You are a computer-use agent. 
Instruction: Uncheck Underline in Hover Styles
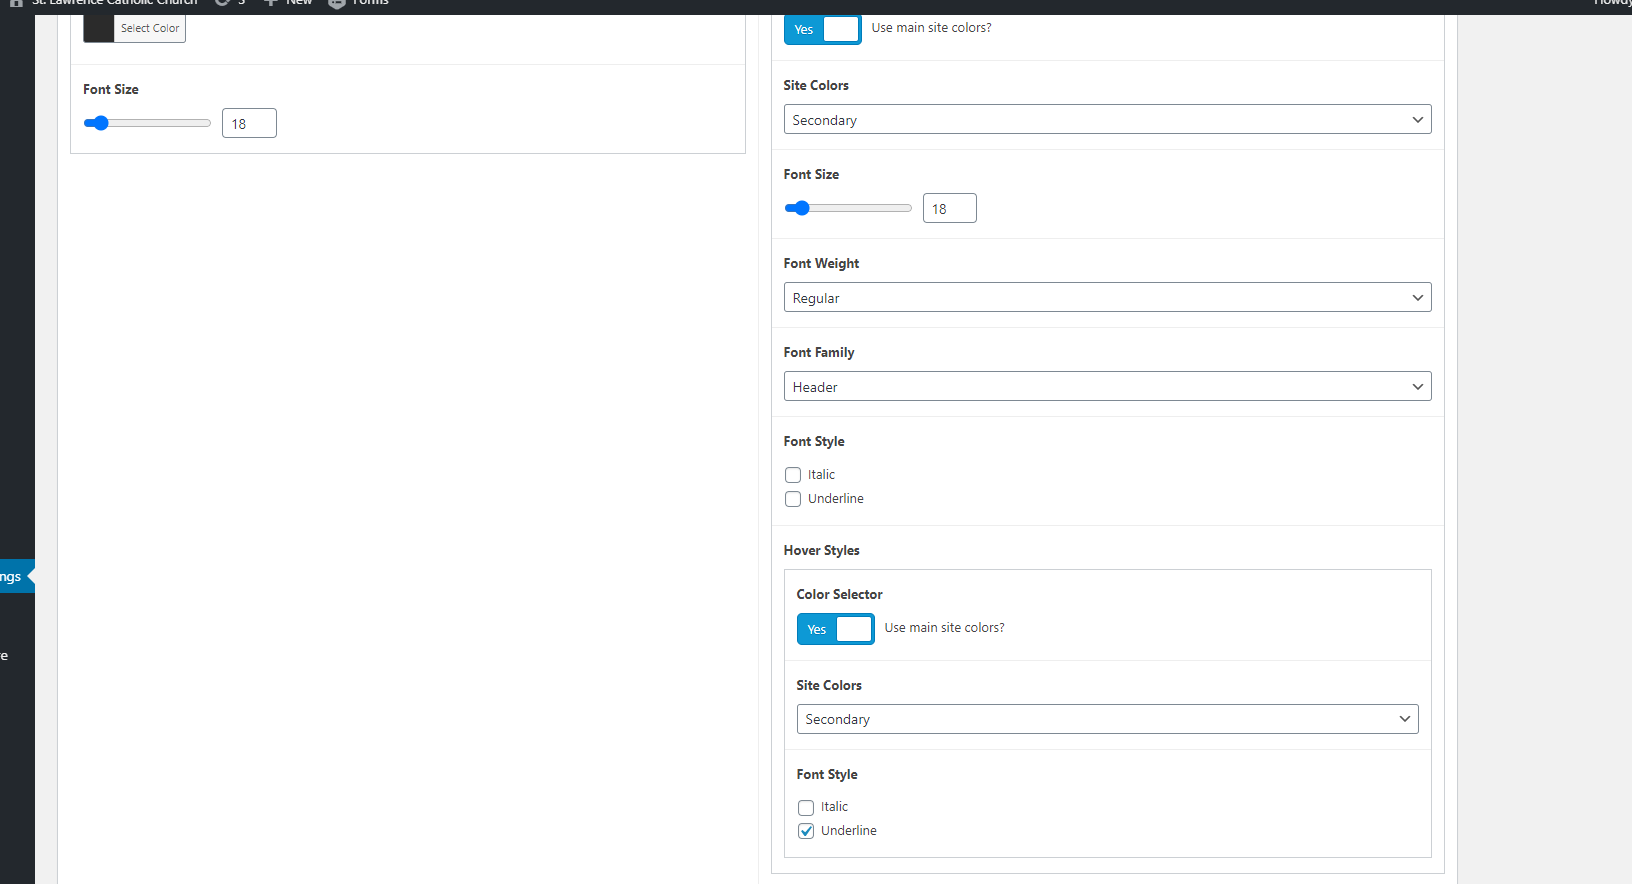806,831
